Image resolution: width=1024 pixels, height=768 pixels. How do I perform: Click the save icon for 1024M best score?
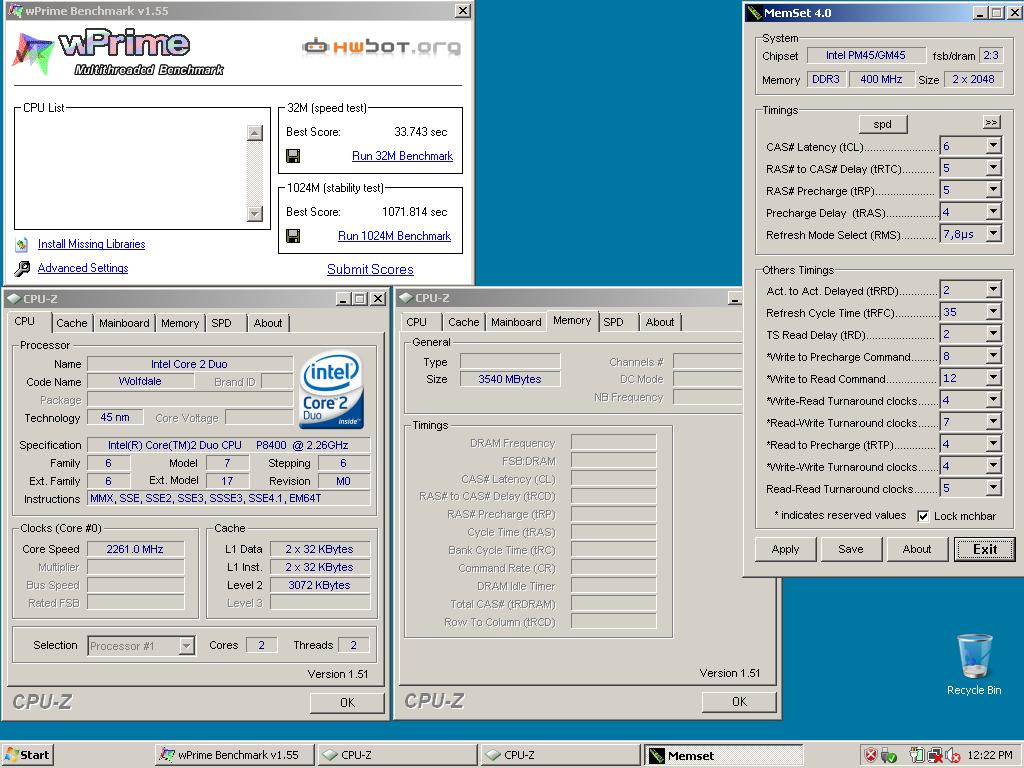coord(293,236)
